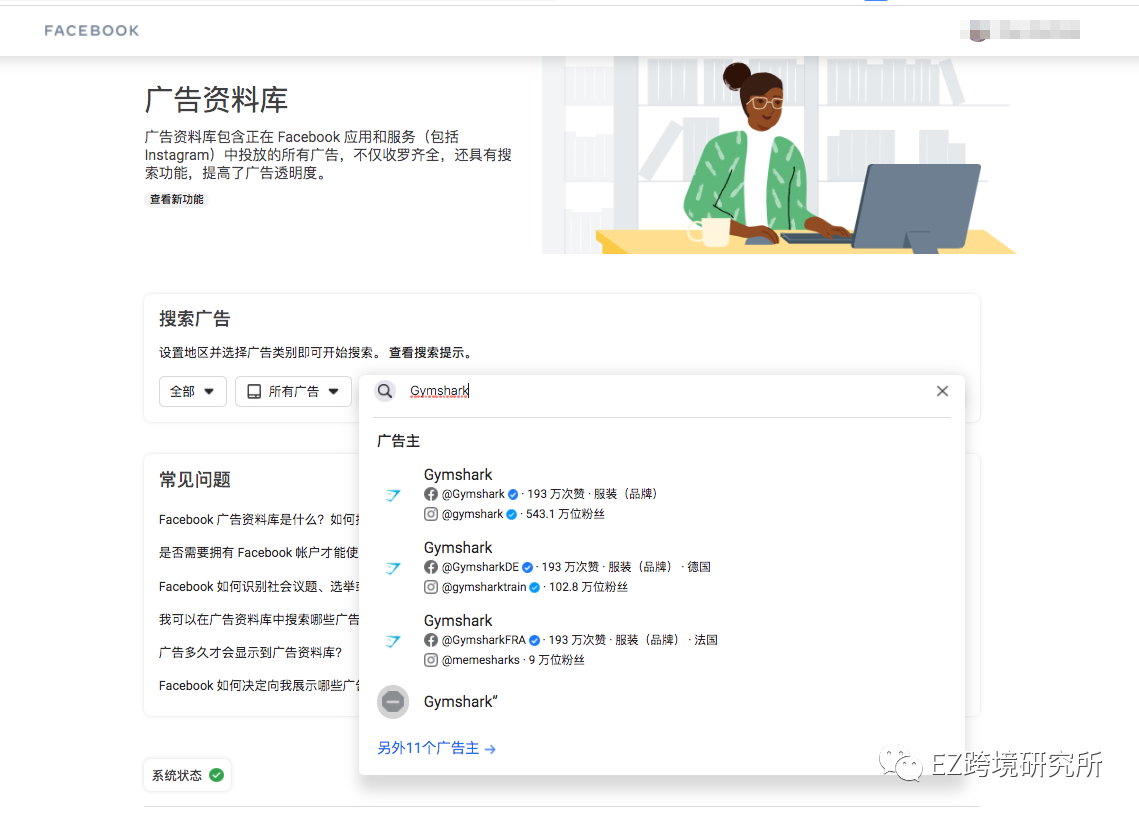Image resolution: width=1139 pixels, height=814 pixels.
Task: Click Instagram icon beside @gymsharktrain
Action: (431, 587)
